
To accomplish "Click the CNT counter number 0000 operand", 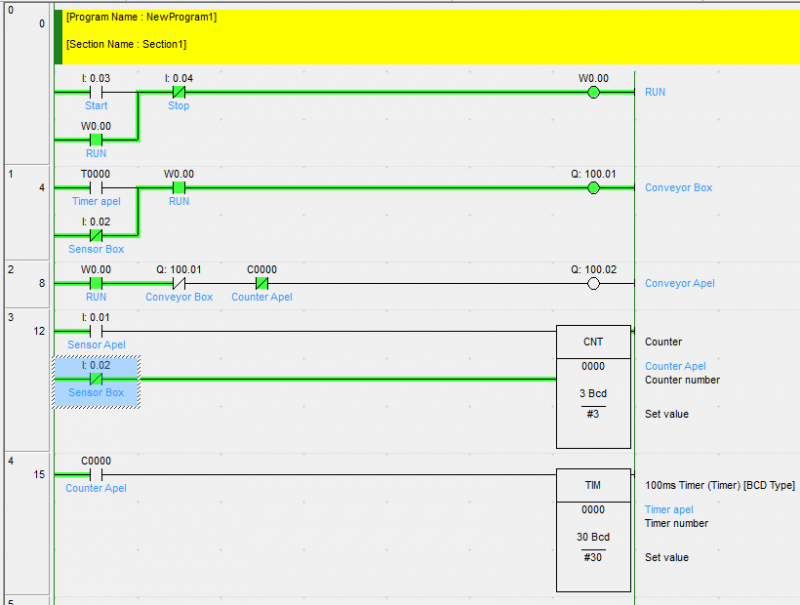I will tap(593, 366).
